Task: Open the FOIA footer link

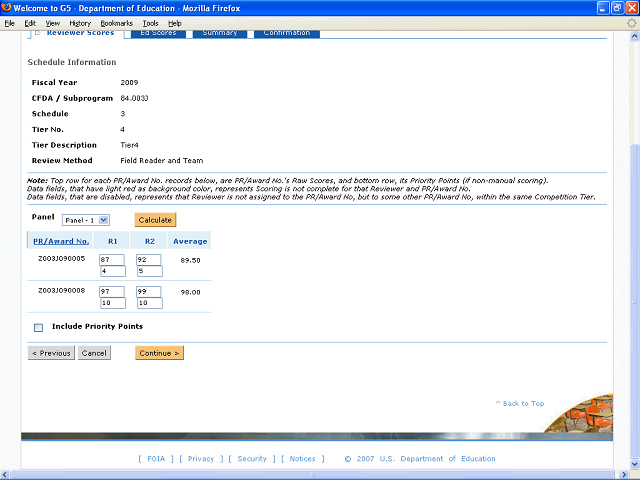Action: tap(156, 459)
